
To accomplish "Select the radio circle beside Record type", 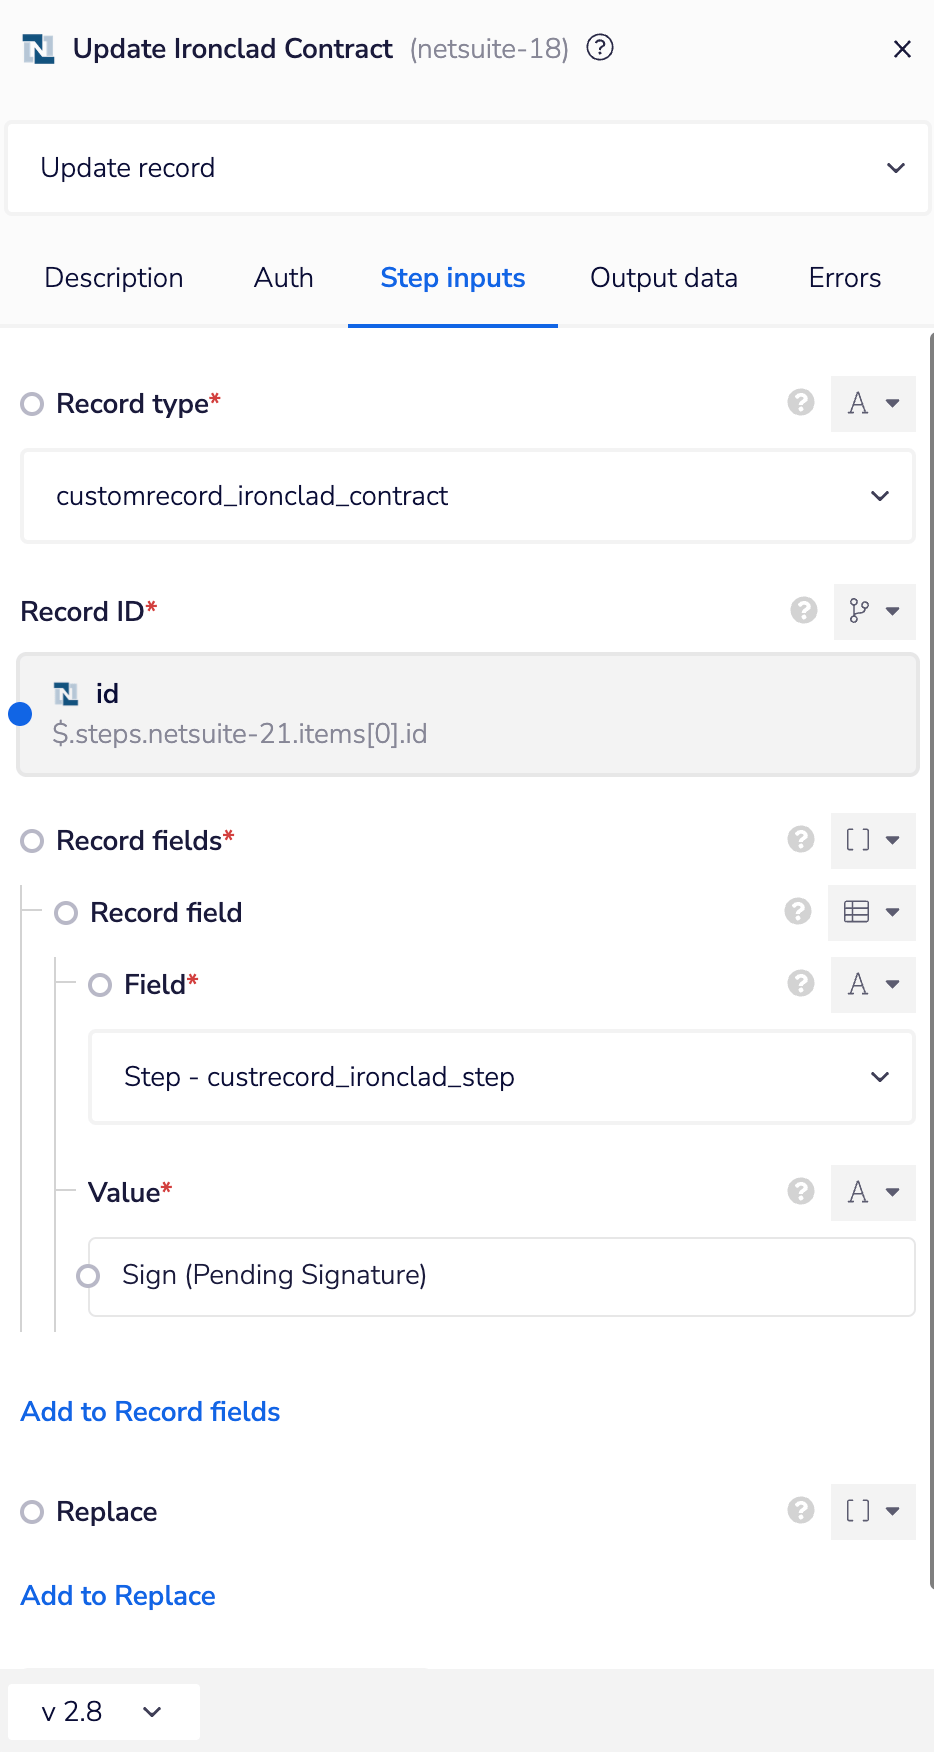I will pos(31,403).
